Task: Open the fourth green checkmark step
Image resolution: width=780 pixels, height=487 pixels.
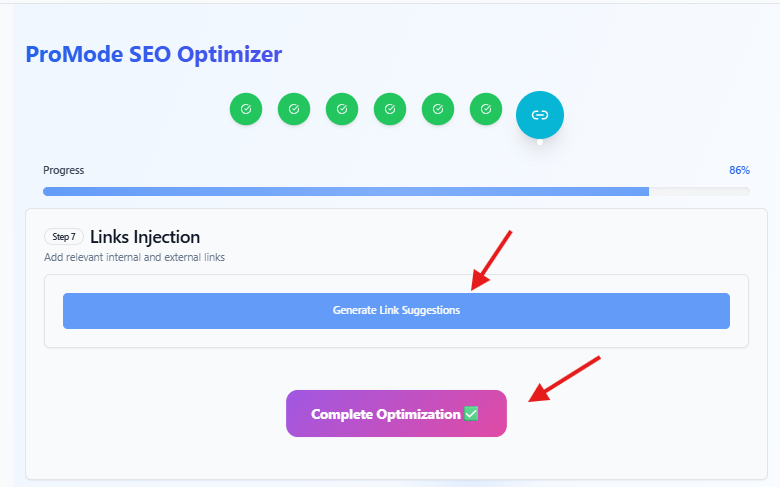Action: coord(390,109)
